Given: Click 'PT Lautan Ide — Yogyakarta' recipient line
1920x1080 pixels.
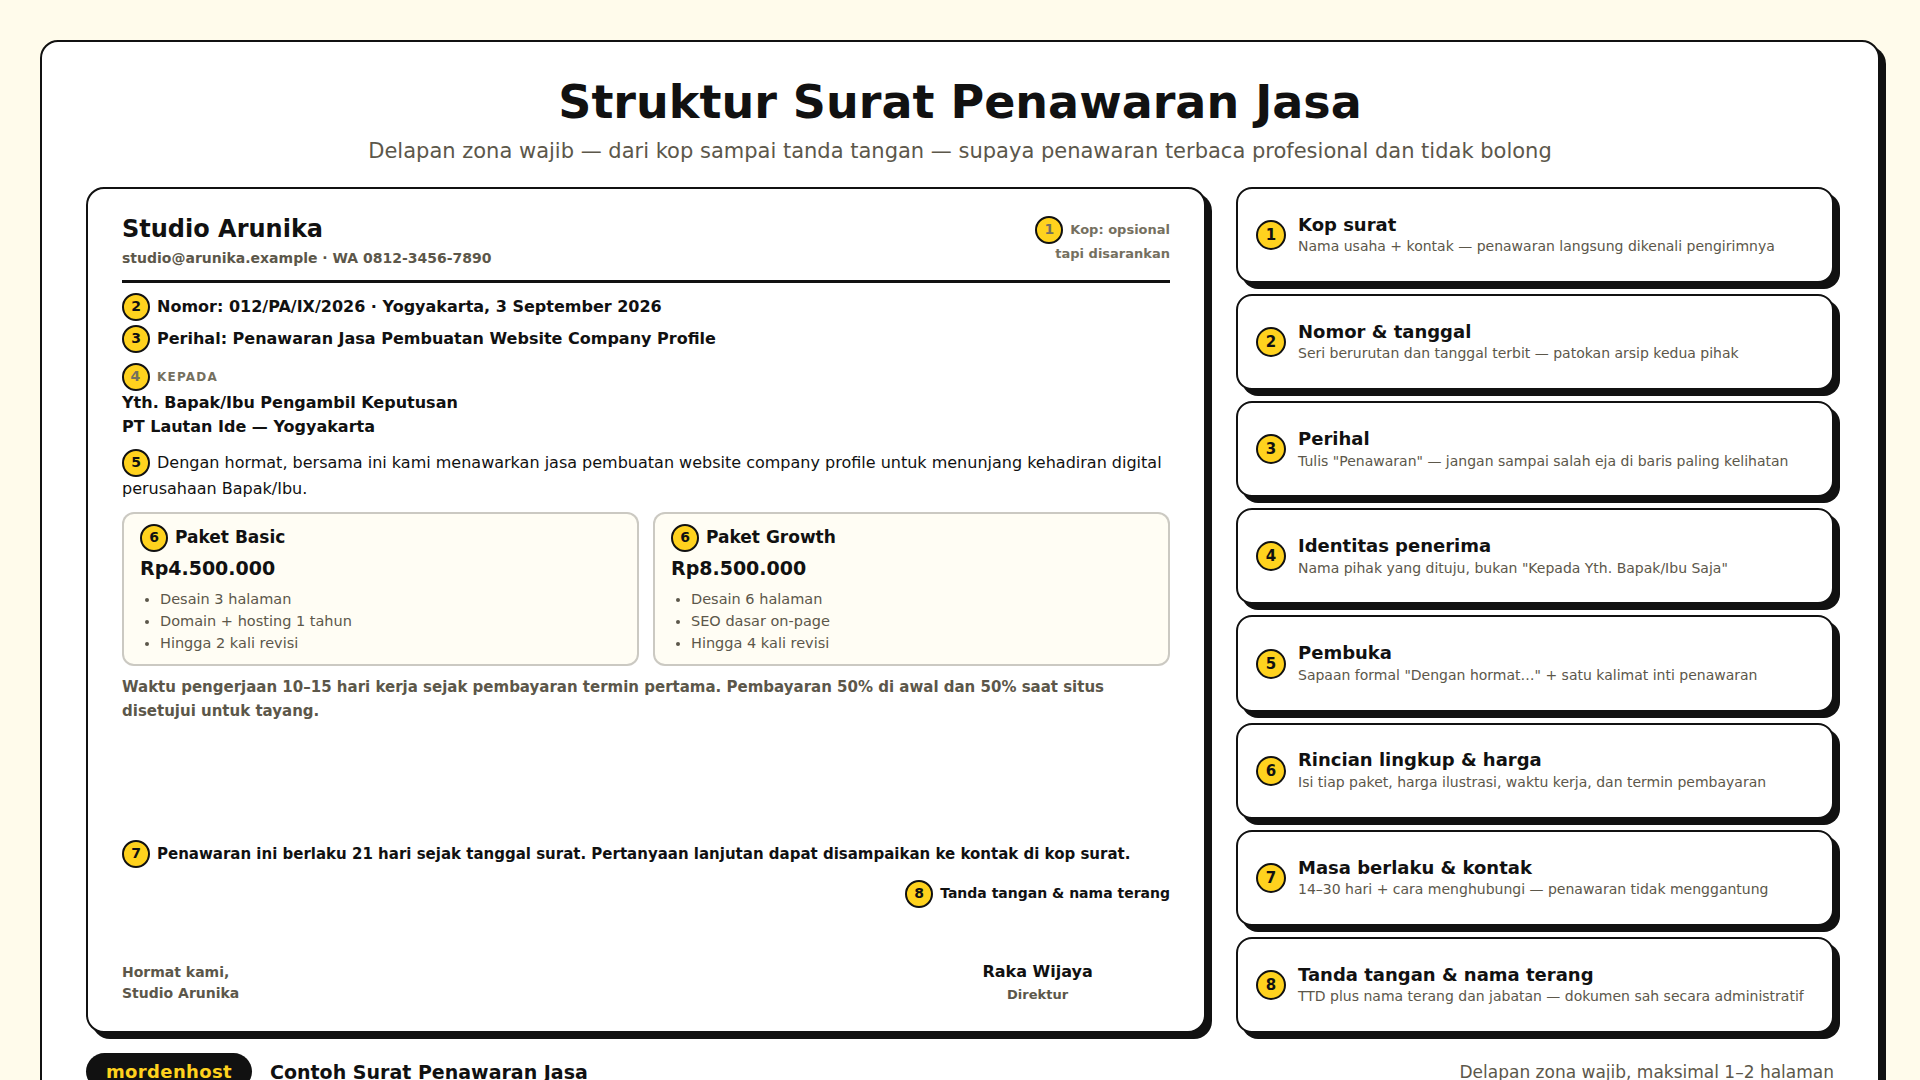Looking at the screenshot, I should coord(248,427).
